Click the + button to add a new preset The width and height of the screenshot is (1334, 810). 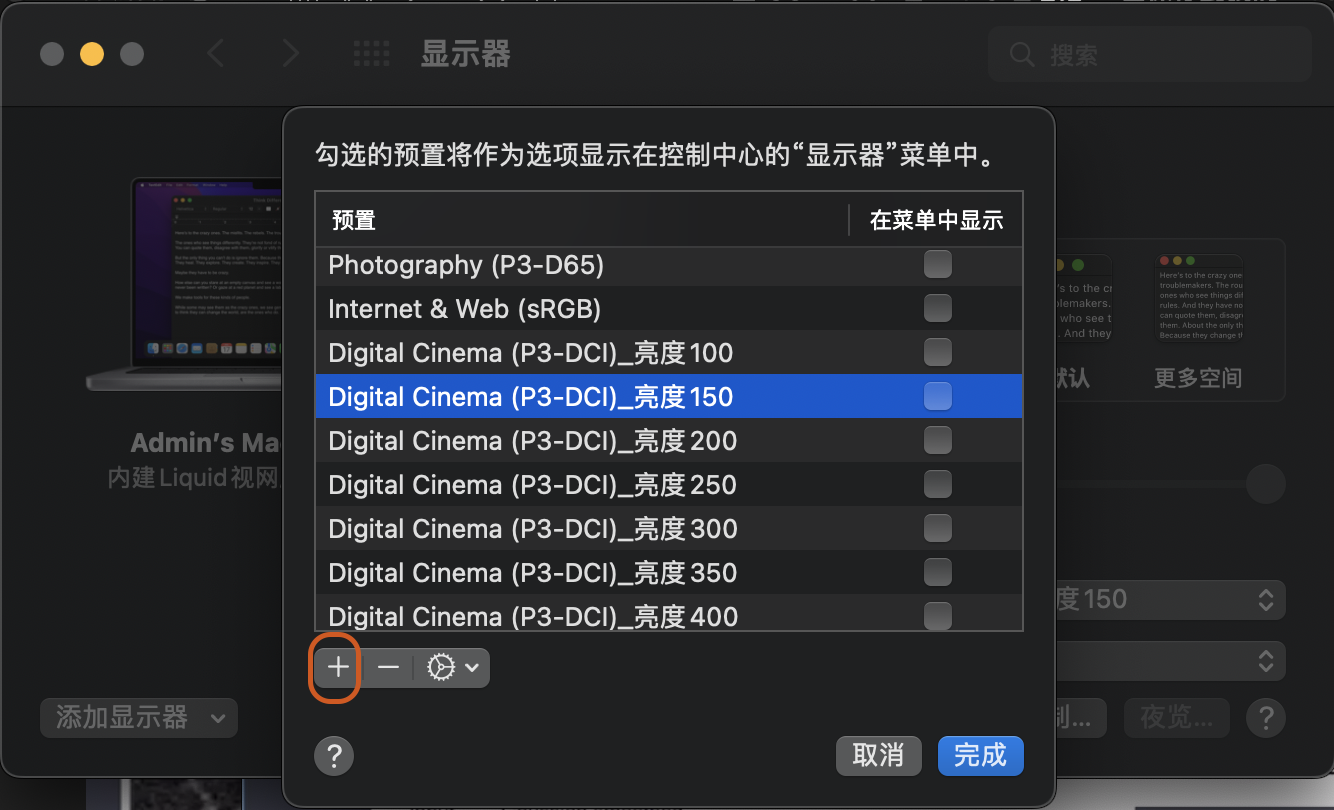[x=335, y=667]
